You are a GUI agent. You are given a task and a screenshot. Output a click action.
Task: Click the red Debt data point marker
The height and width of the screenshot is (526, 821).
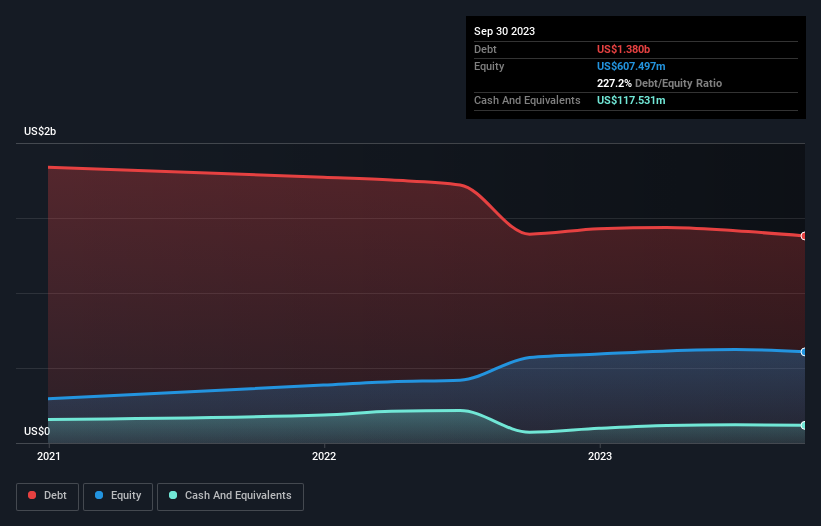pos(804,236)
